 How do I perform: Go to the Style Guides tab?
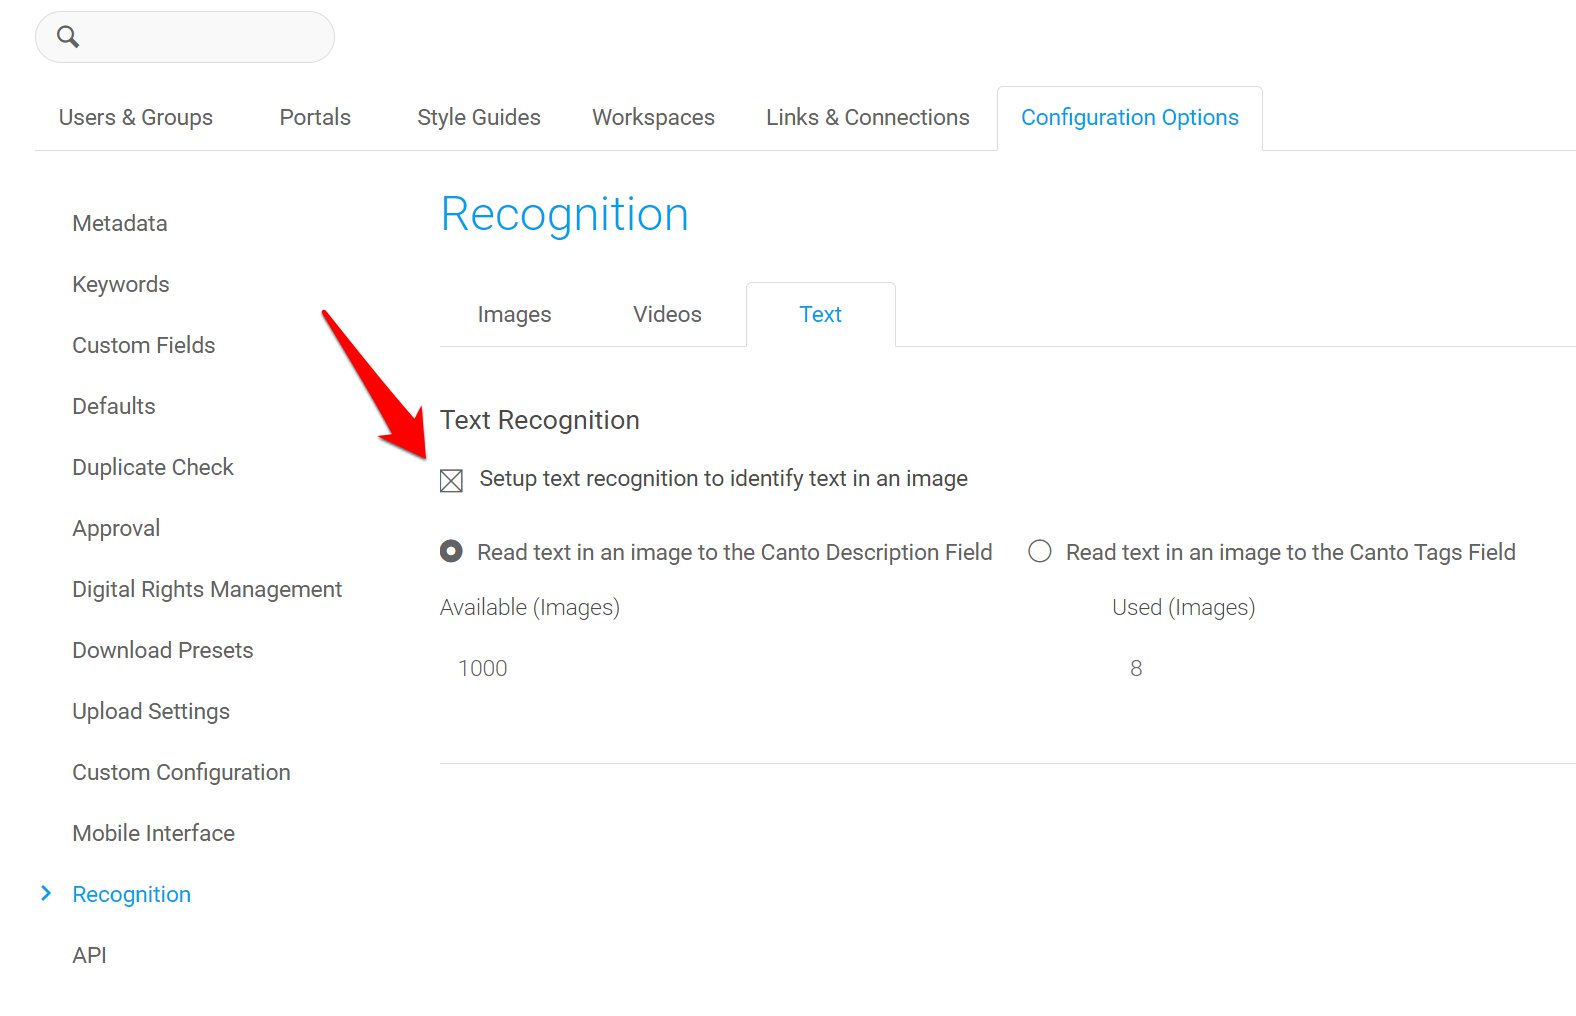pos(479,118)
